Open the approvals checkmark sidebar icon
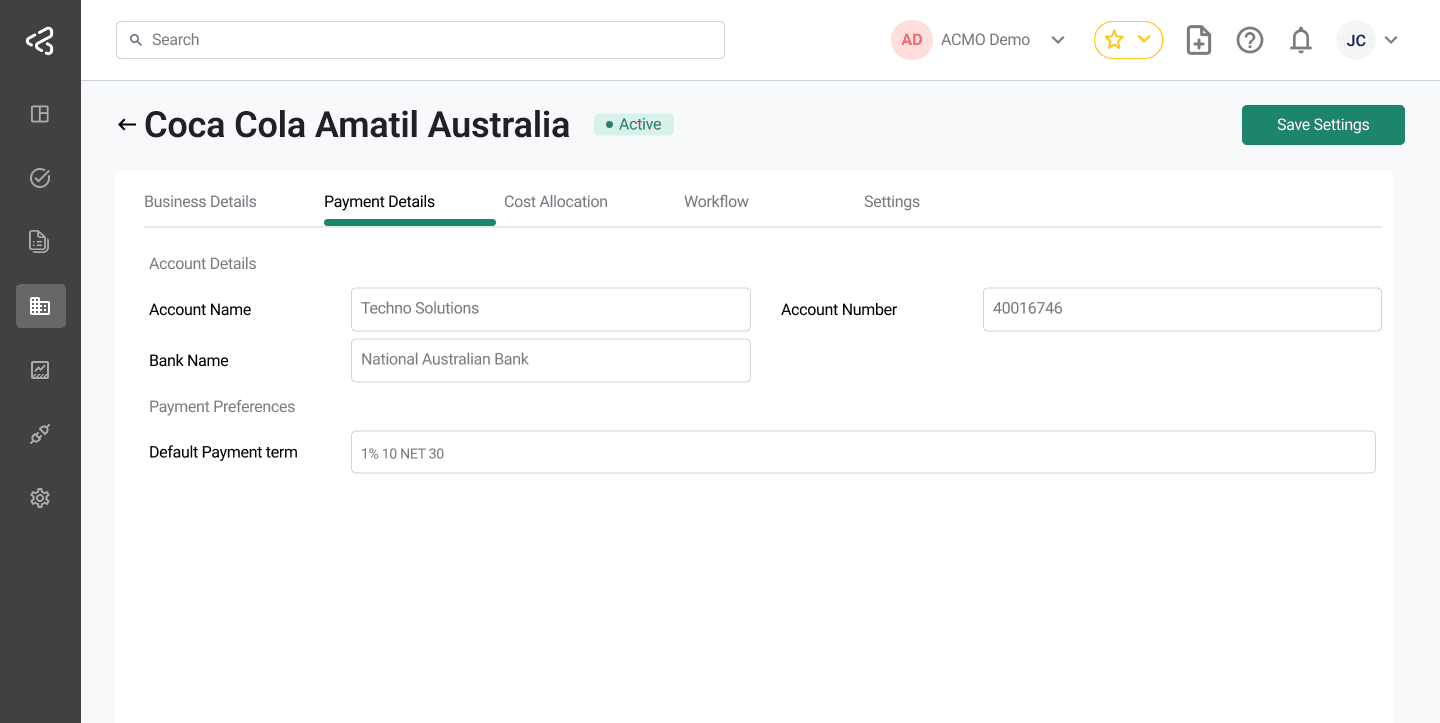The image size is (1440, 723). 40,178
